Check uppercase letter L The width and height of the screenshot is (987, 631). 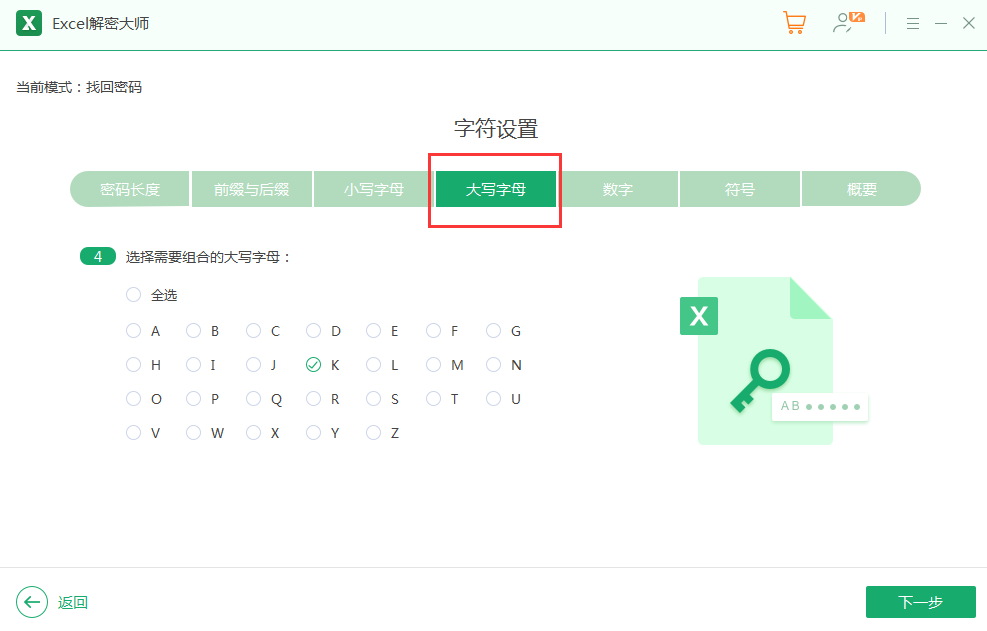click(x=373, y=365)
